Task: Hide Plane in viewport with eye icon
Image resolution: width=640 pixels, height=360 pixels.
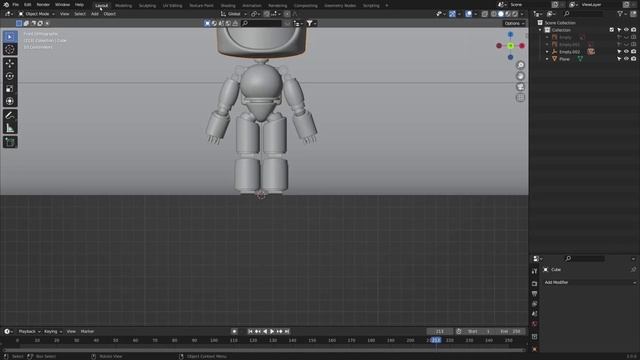Action: (x=627, y=59)
